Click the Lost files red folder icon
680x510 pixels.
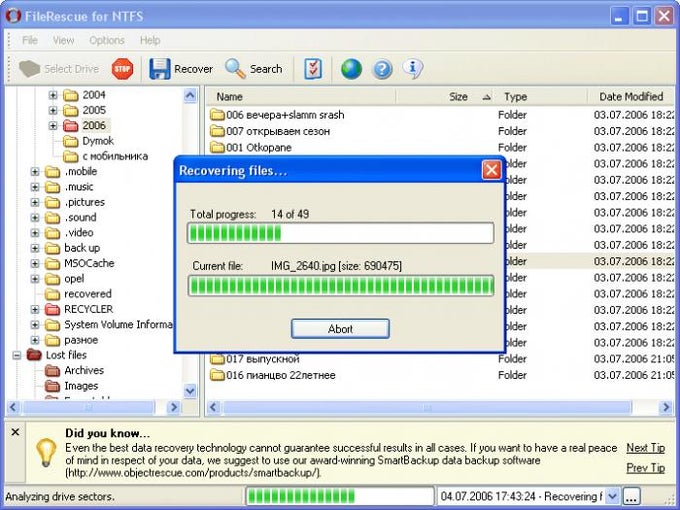point(34,355)
